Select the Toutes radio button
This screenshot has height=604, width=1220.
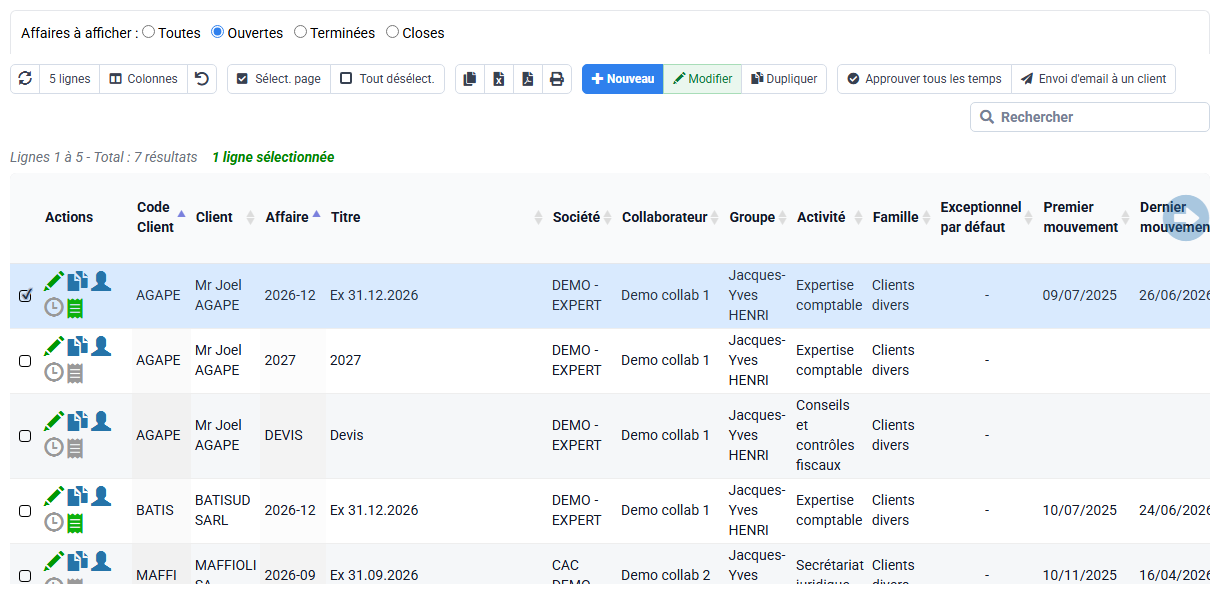148,32
